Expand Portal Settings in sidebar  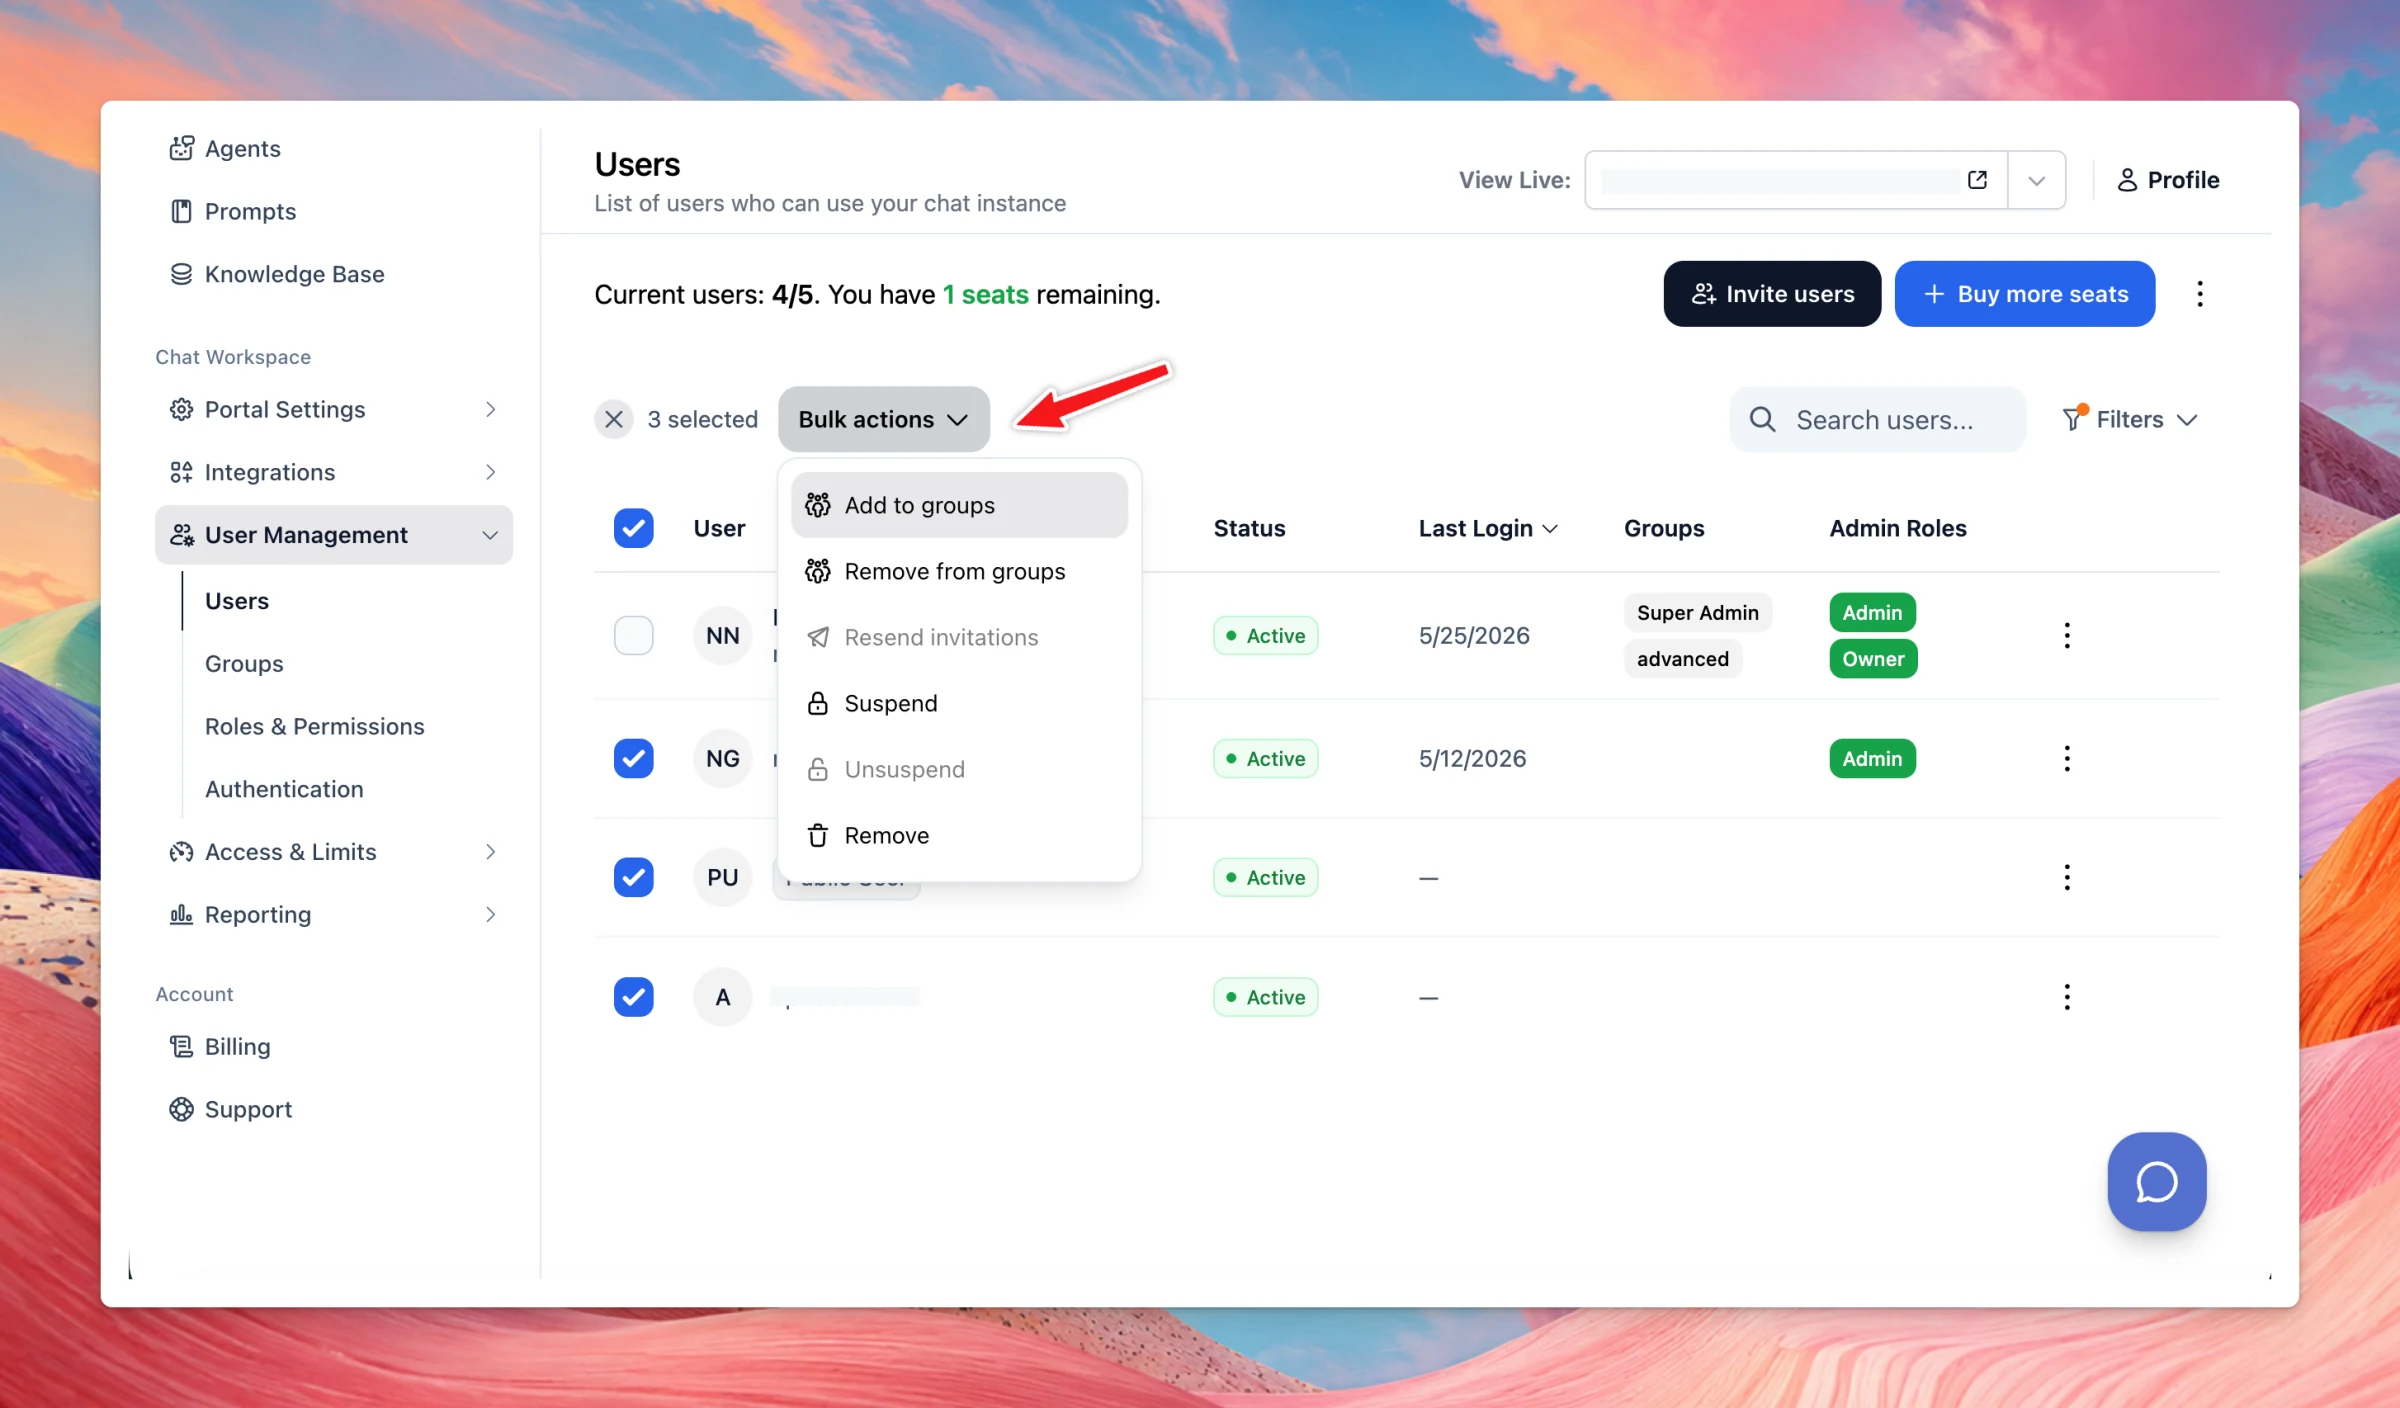point(334,409)
